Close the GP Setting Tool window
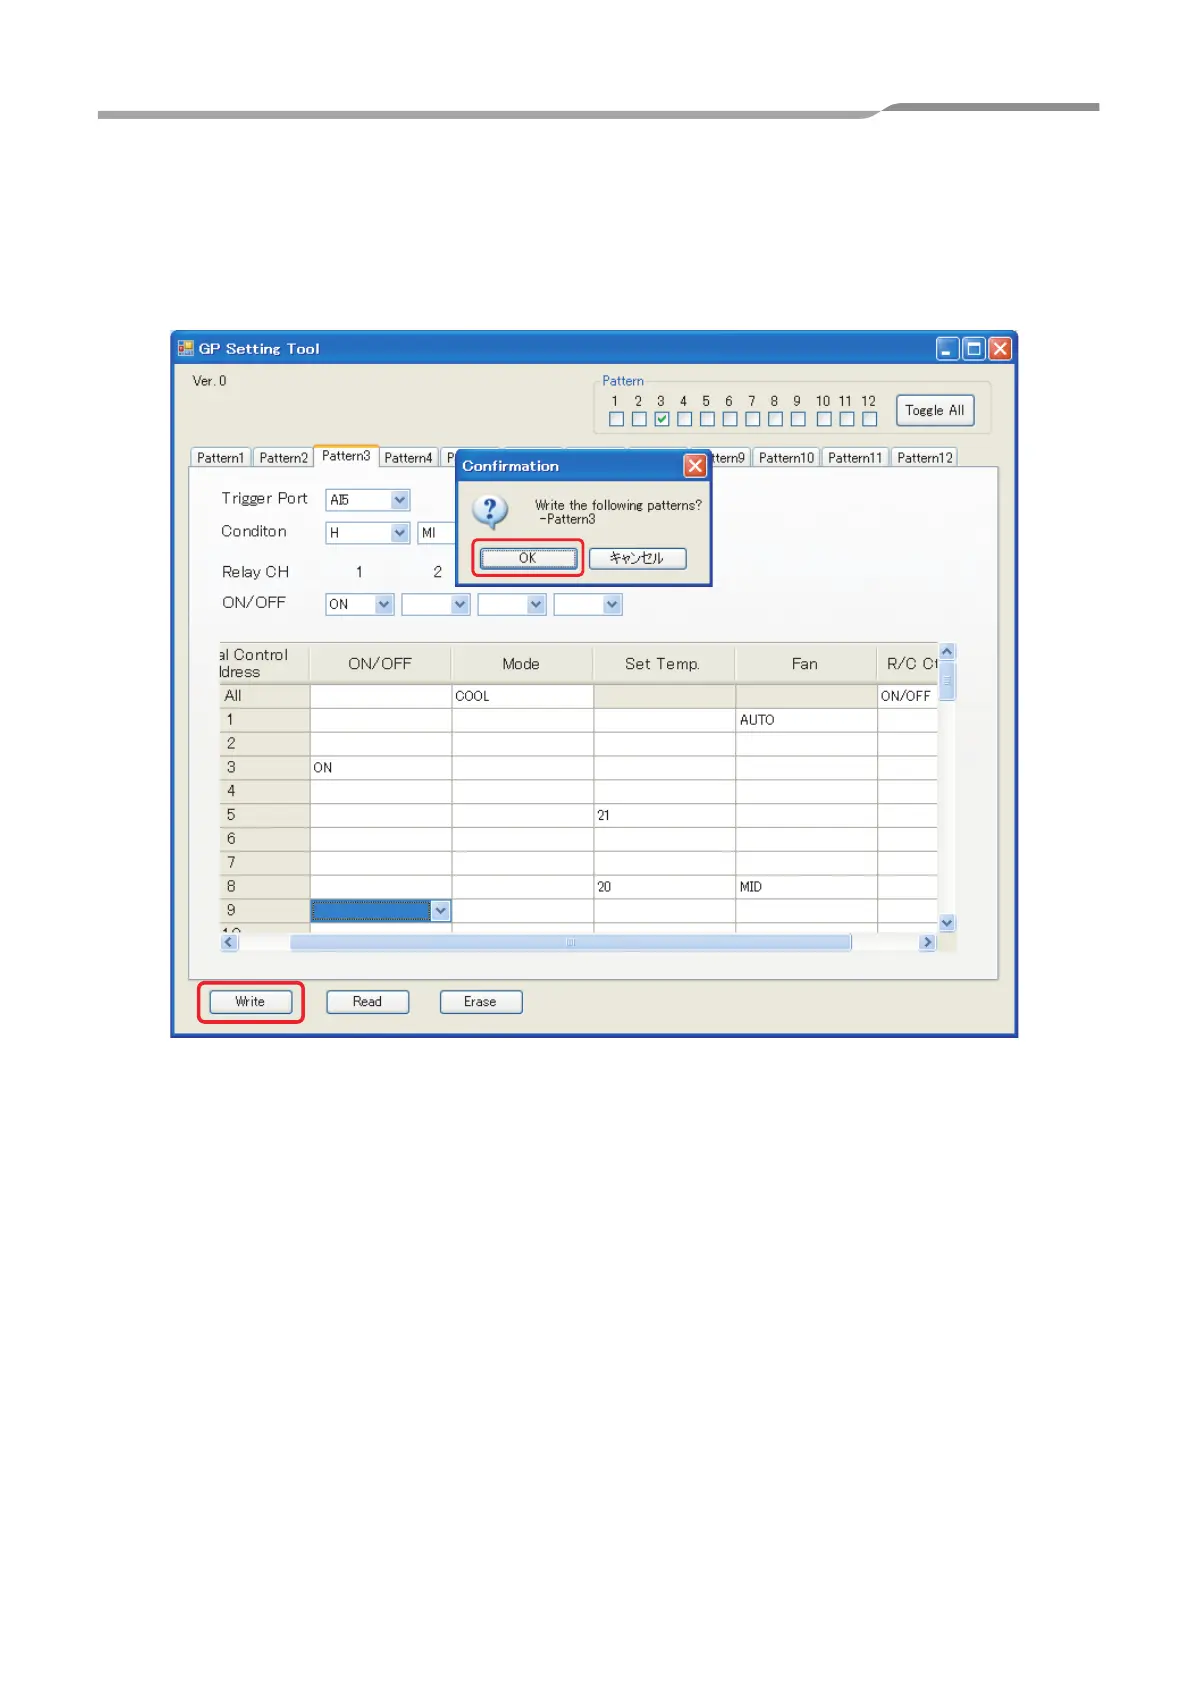 tap(1000, 348)
